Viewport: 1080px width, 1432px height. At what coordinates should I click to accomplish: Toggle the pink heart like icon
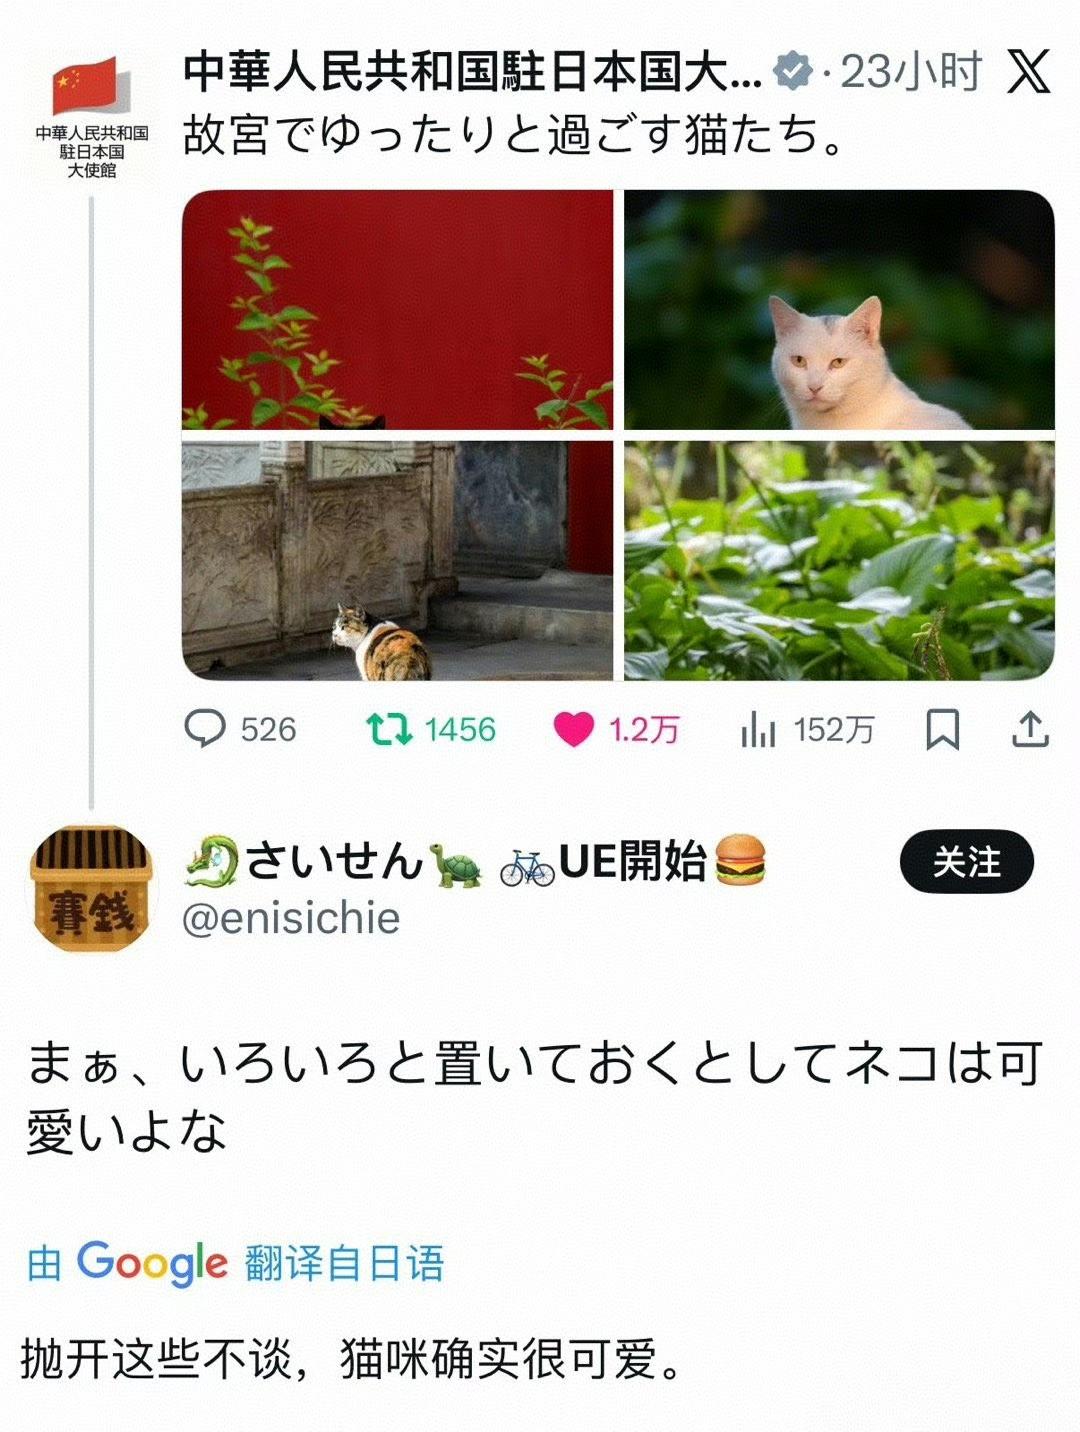pyautogui.click(x=574, y=730)
